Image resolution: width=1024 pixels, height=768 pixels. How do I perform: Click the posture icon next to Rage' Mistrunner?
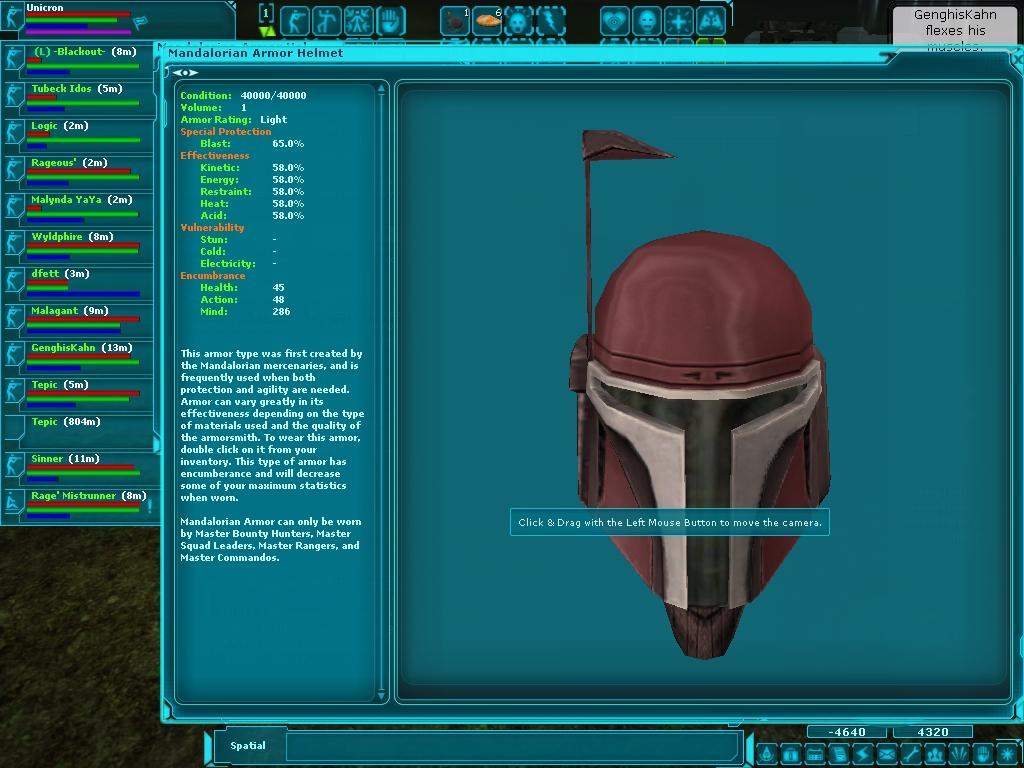click(14, 503)
